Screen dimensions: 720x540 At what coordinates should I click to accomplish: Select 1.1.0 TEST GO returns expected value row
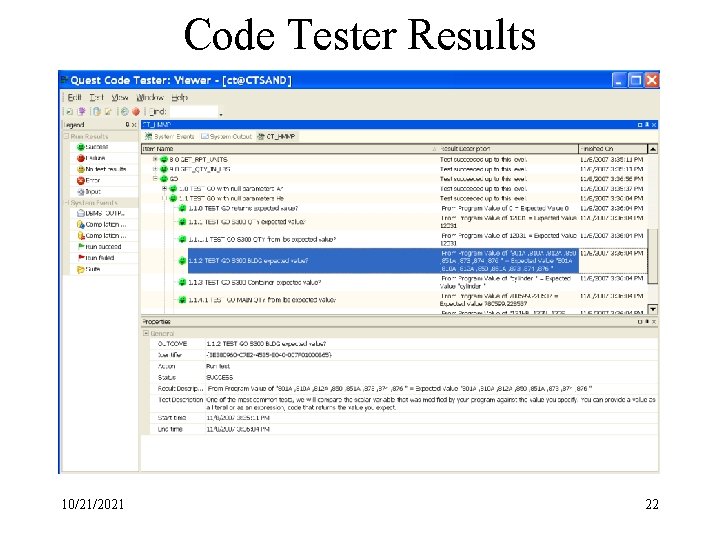395,208
